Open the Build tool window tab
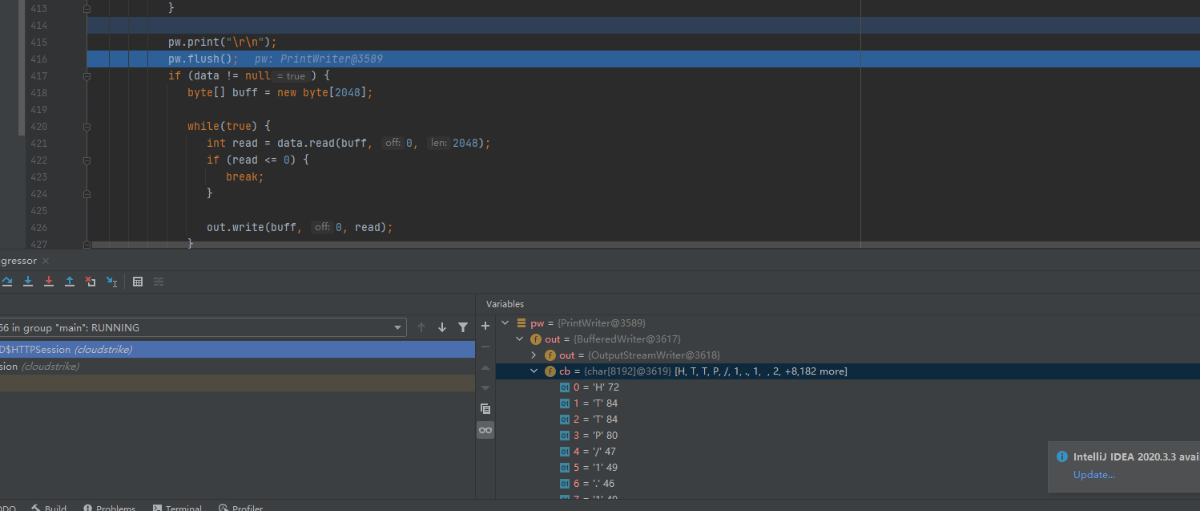The height and width of the screenshot is (511, 1200). coord(48,508)
